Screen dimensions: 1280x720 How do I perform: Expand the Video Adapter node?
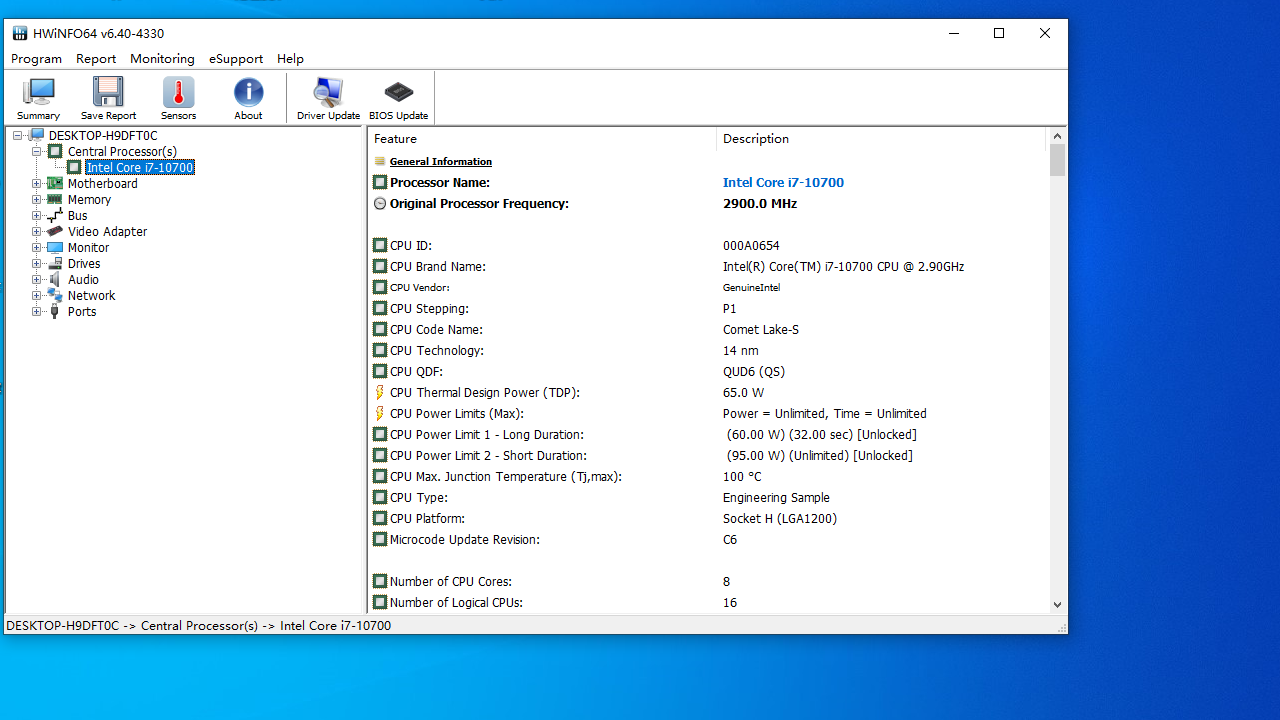pyautogui.click(x=37, y=232)
